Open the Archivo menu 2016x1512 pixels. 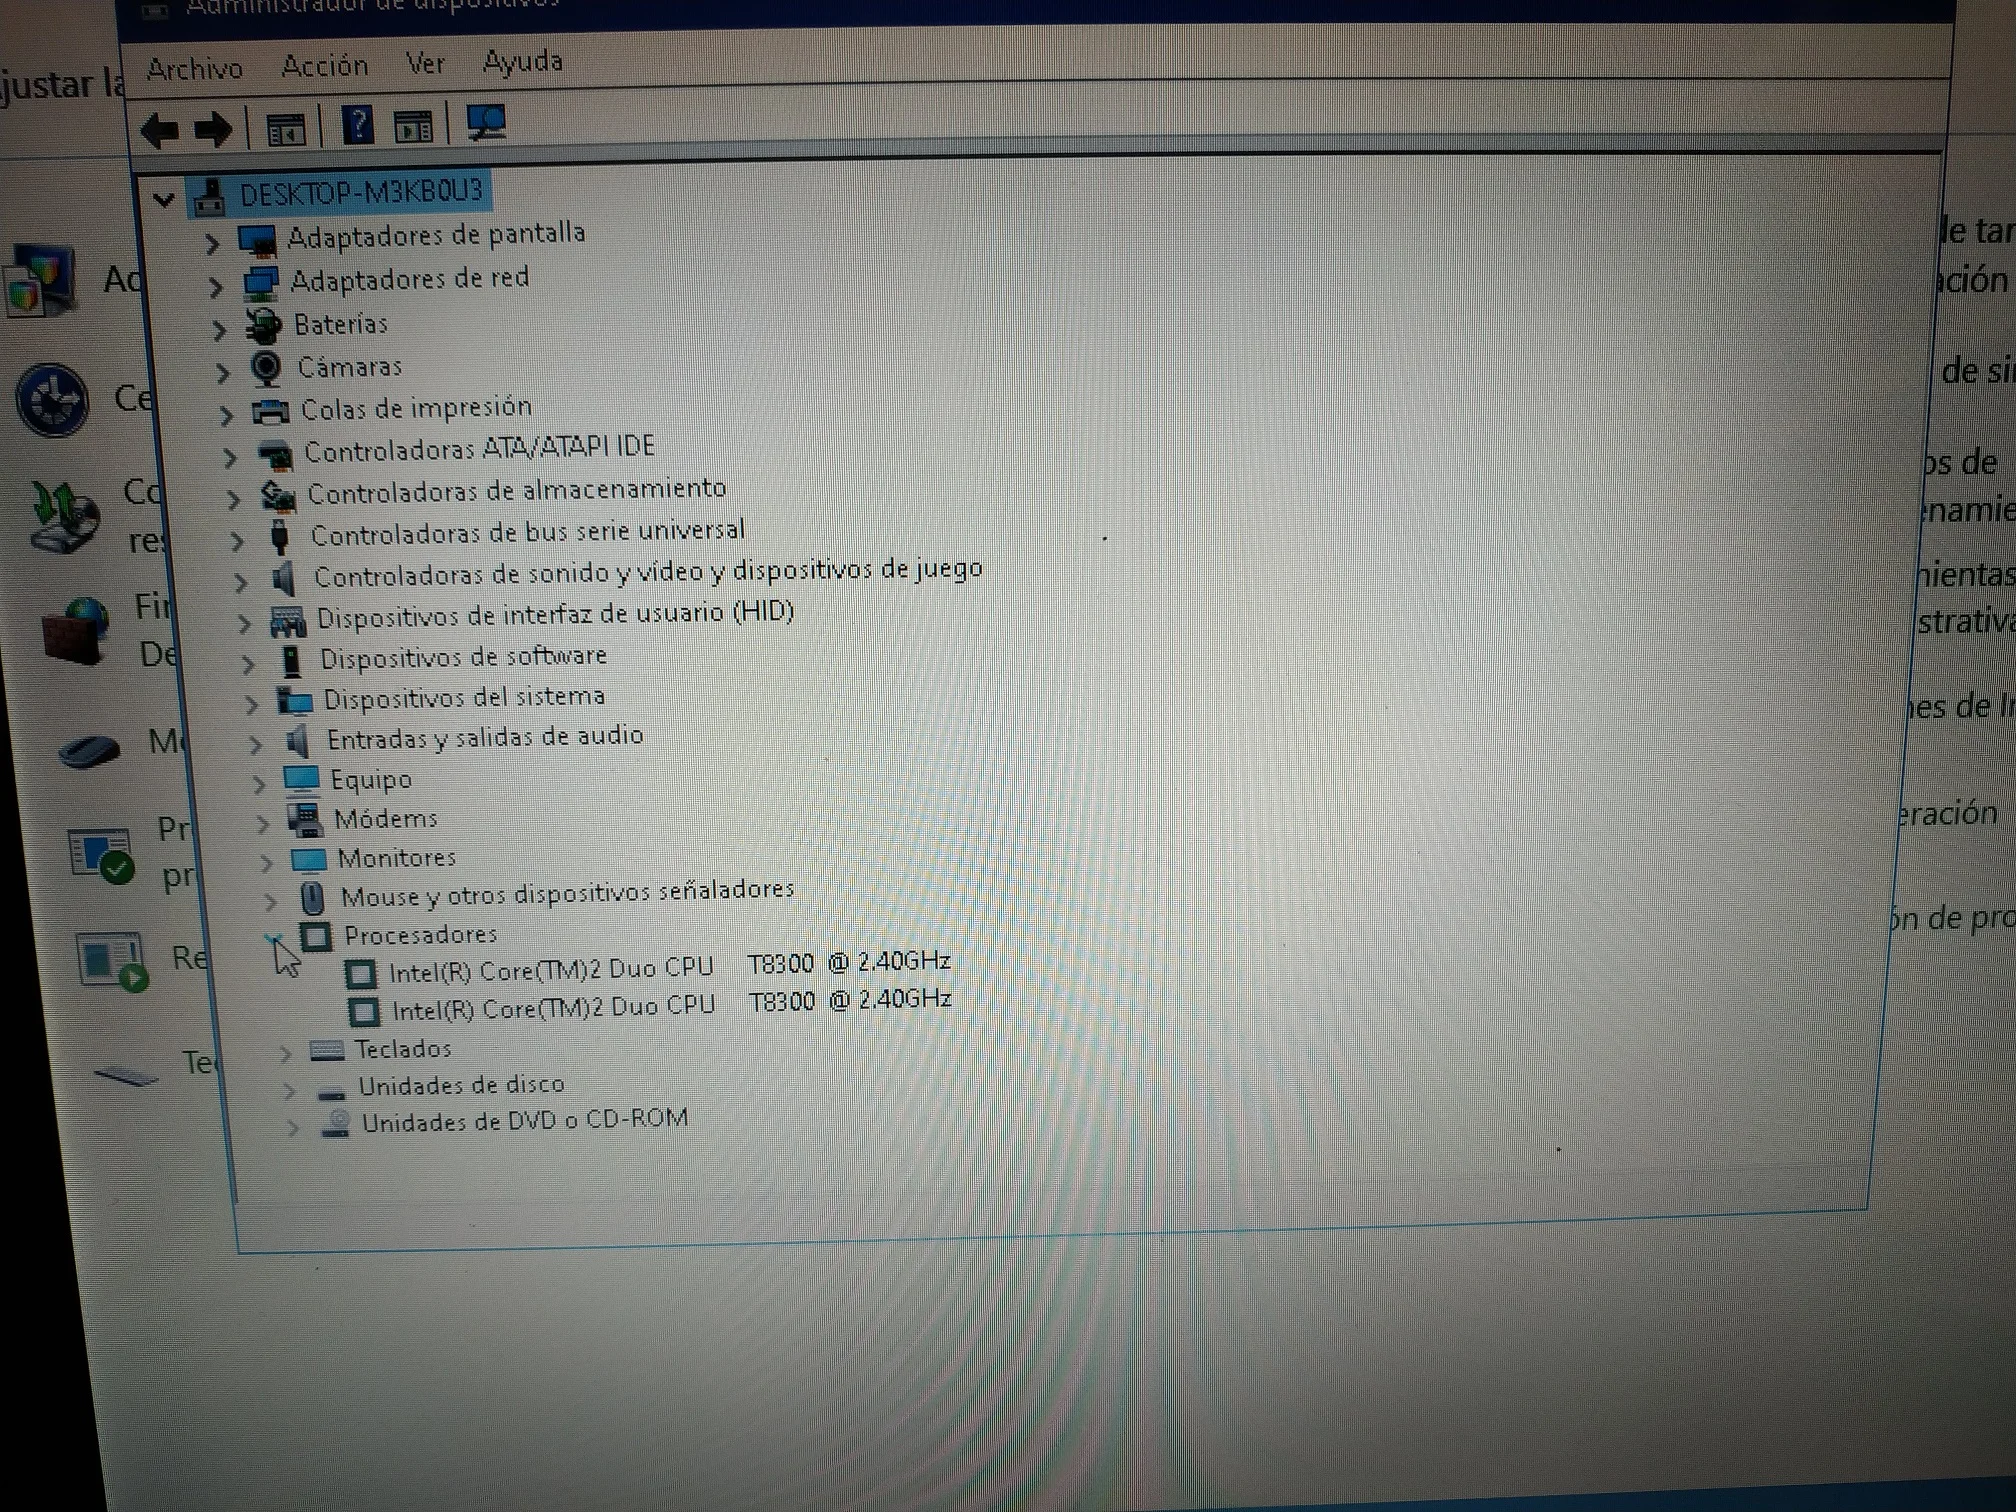(x=195, y=69)
